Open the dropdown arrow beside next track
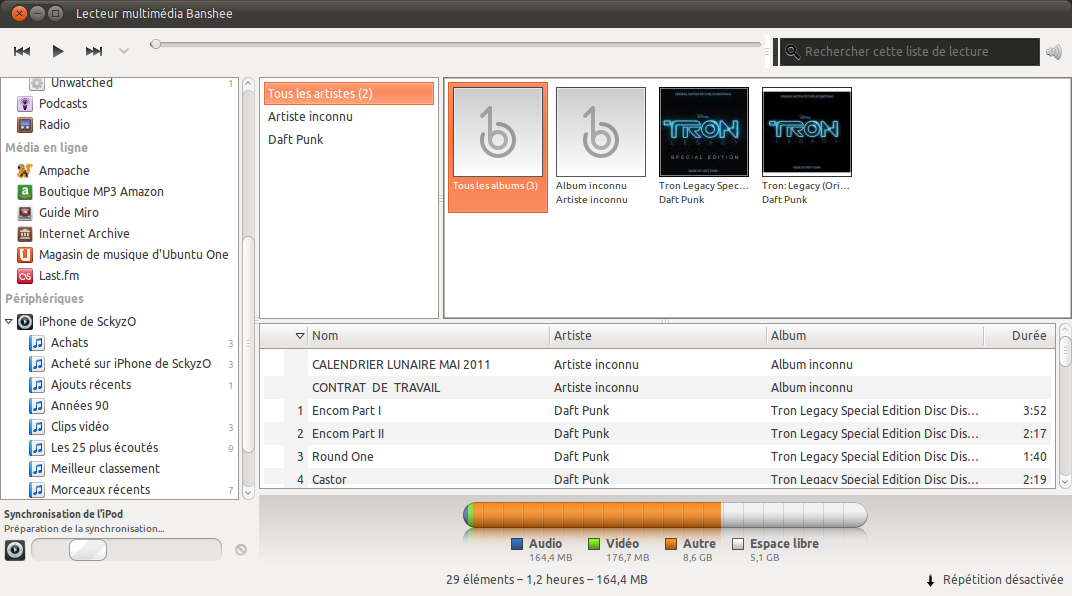Viewport: 1072px width, 596px height. (x=124, y=51)
